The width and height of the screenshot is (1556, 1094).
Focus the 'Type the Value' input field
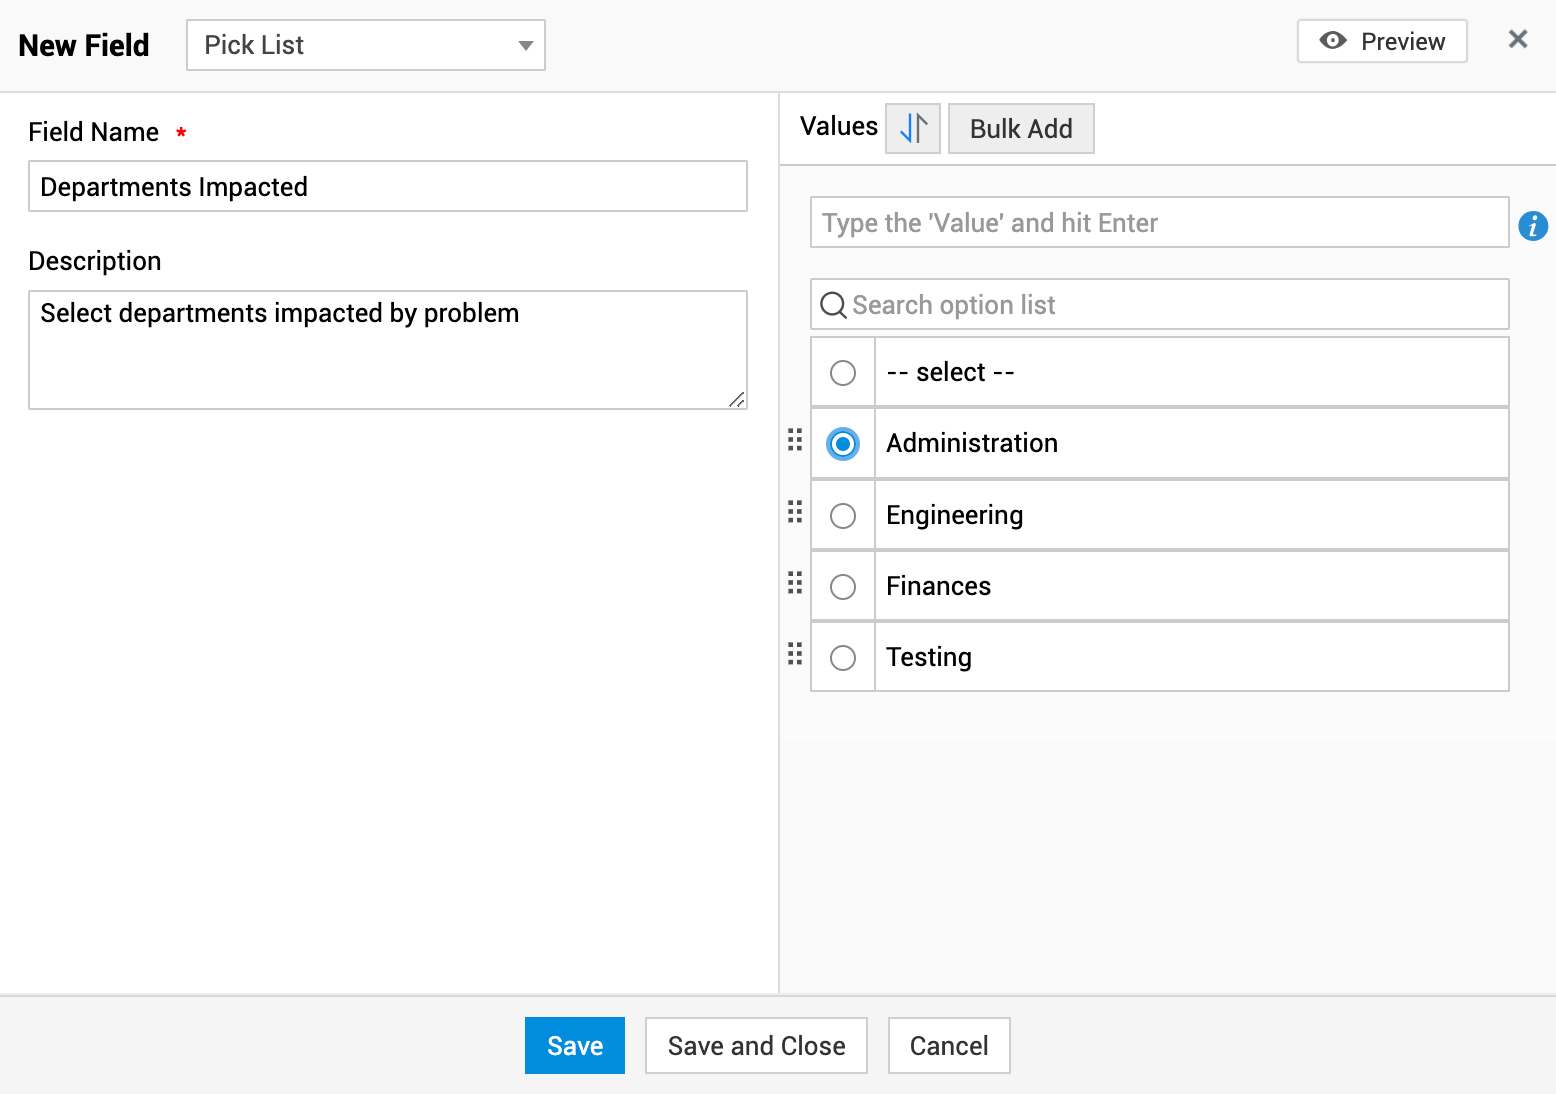[x=1158, y=223]
